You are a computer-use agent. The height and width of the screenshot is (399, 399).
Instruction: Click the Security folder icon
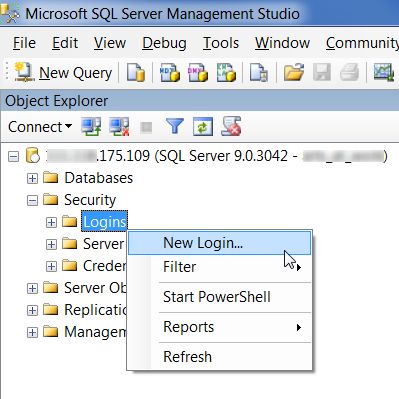[51, 200]
